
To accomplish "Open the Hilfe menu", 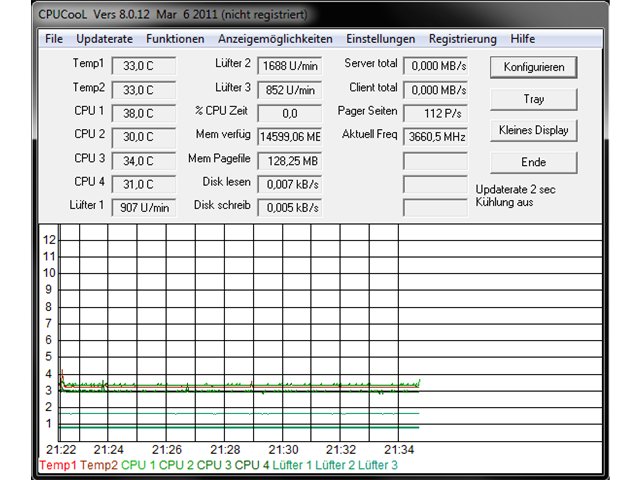I will 522,39.
